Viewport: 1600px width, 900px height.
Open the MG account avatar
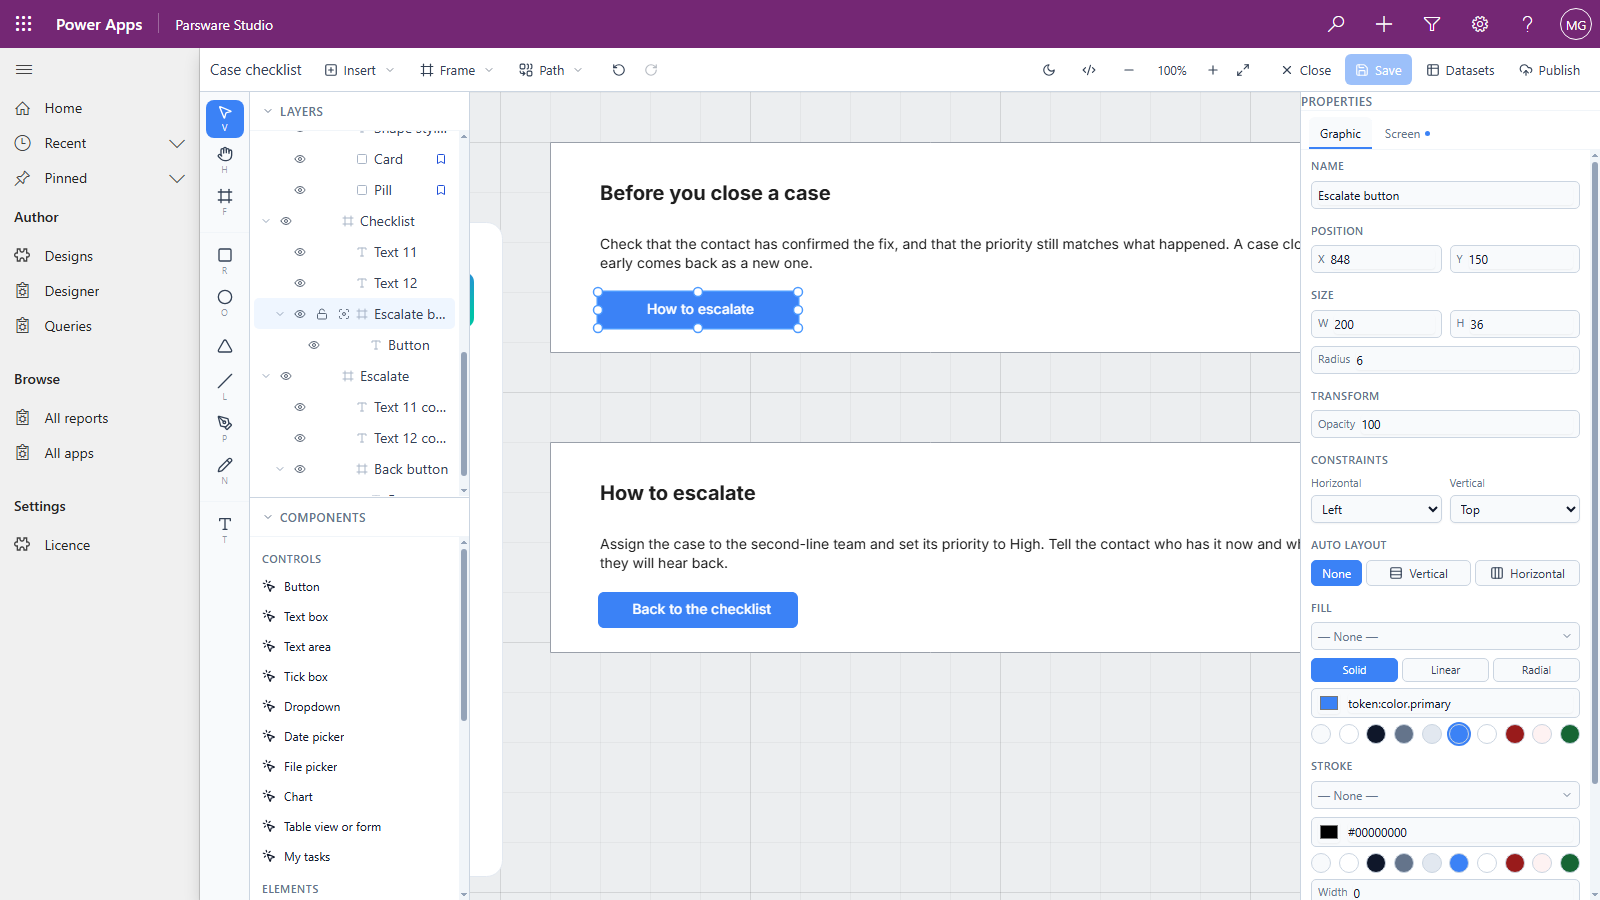(1576, 24)
